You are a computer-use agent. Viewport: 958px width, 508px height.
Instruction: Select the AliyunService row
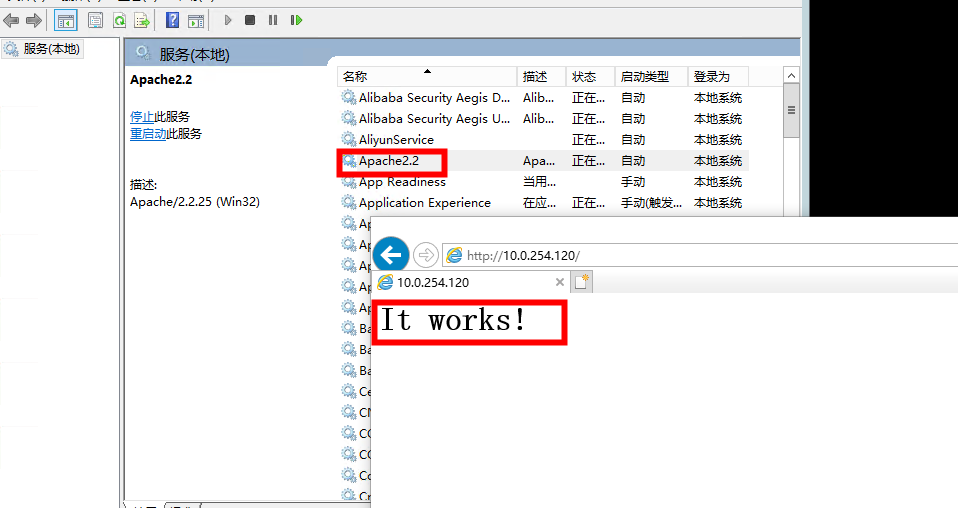coord(543,139)
